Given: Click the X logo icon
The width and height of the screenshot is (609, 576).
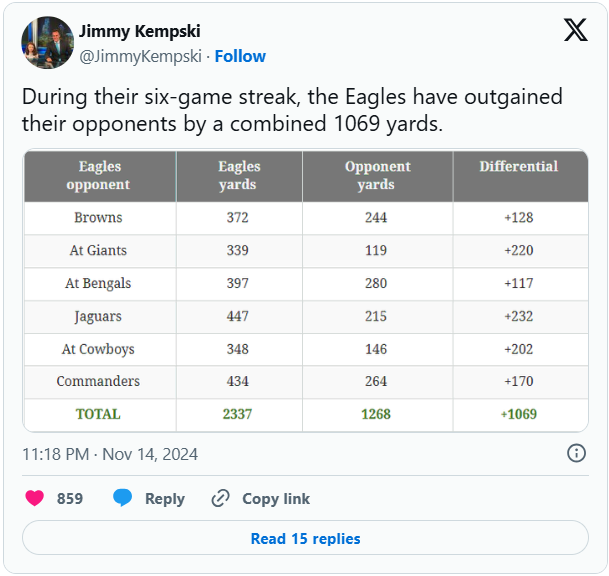Looking at the screenshot, I should click(x=576, y=30).
